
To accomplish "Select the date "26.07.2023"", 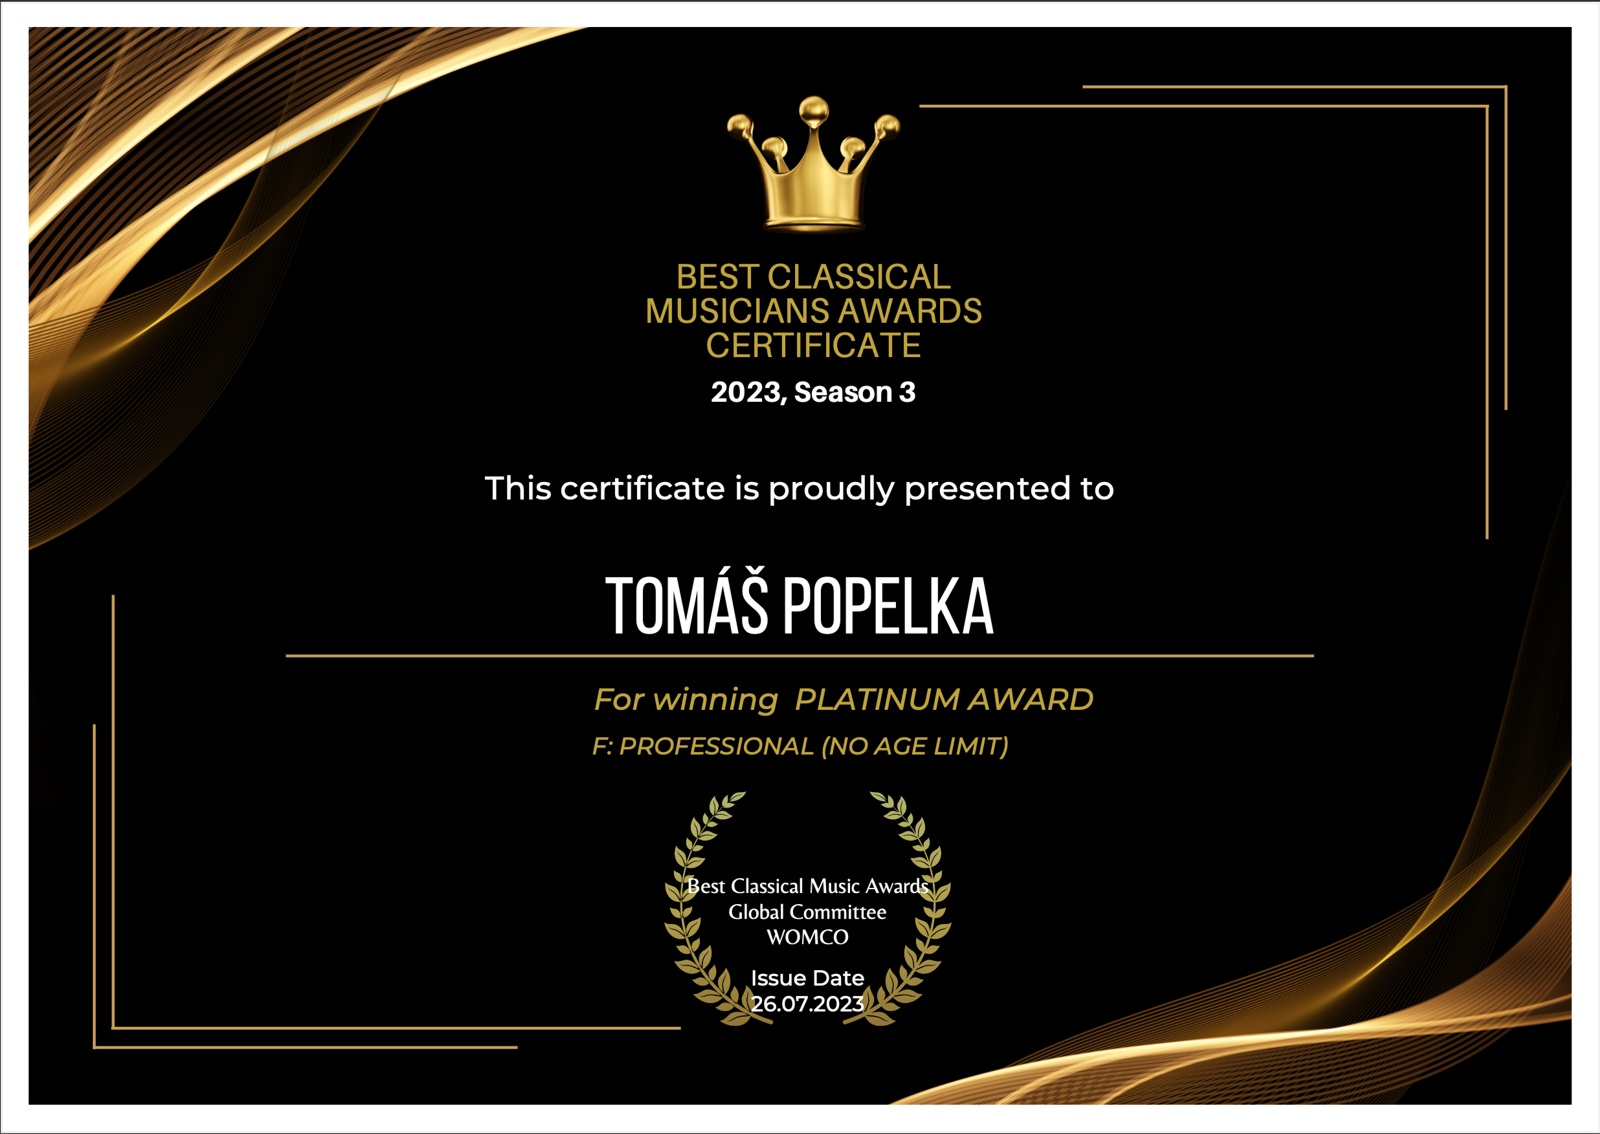I will click(x=807, y=1004).
